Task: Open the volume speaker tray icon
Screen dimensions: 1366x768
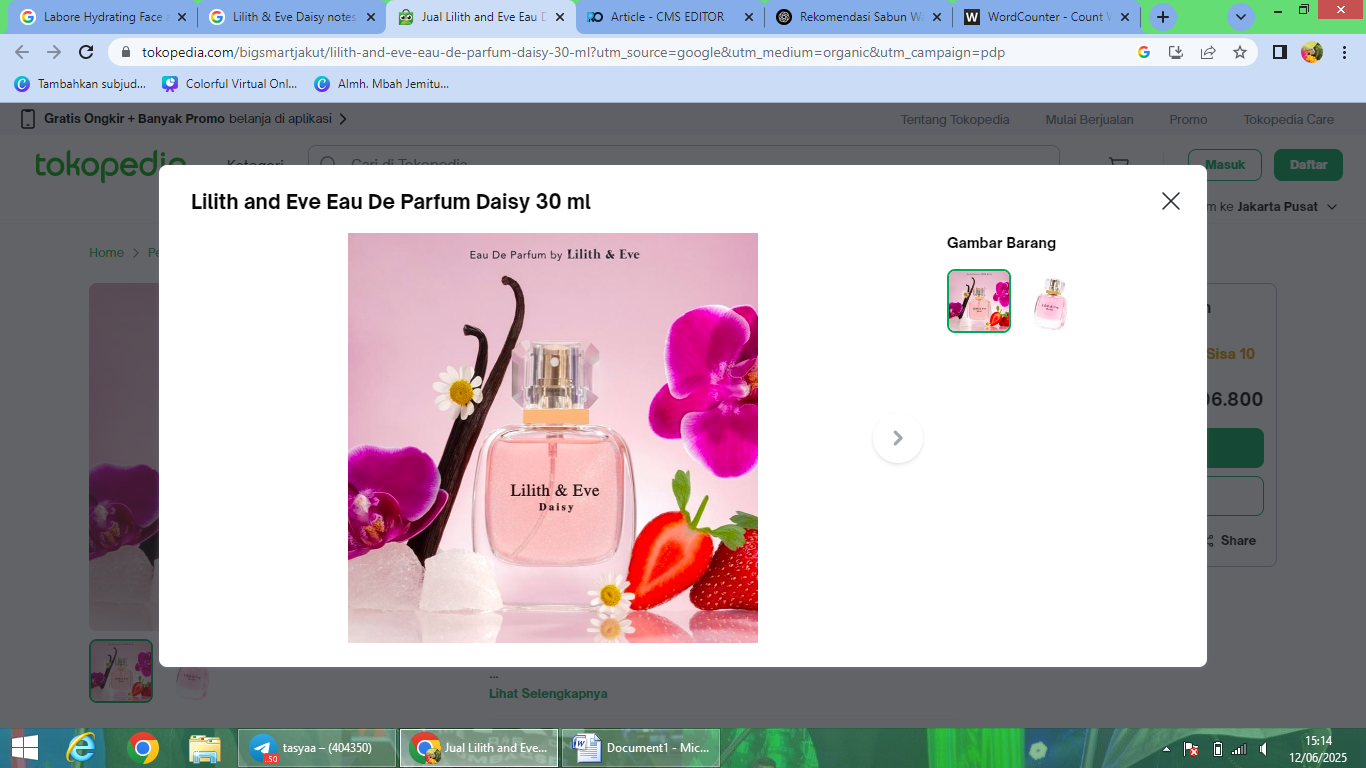Action: tap(1264, 749)
